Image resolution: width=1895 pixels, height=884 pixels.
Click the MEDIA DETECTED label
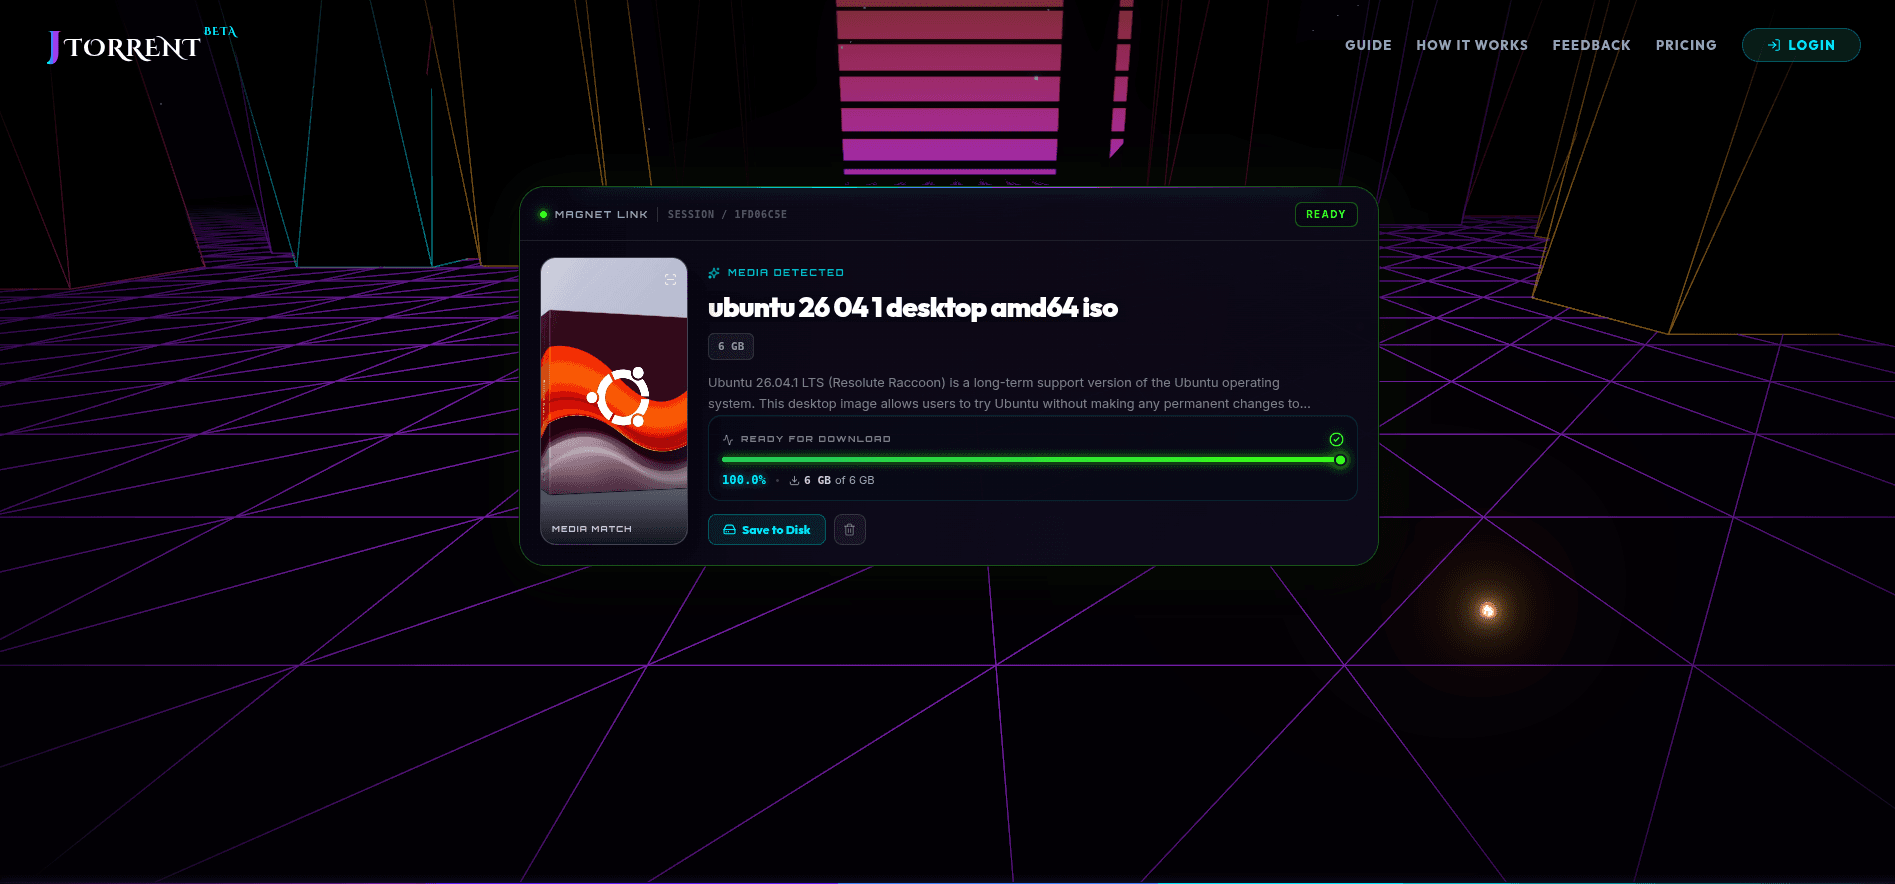click(x=786, y=273)
